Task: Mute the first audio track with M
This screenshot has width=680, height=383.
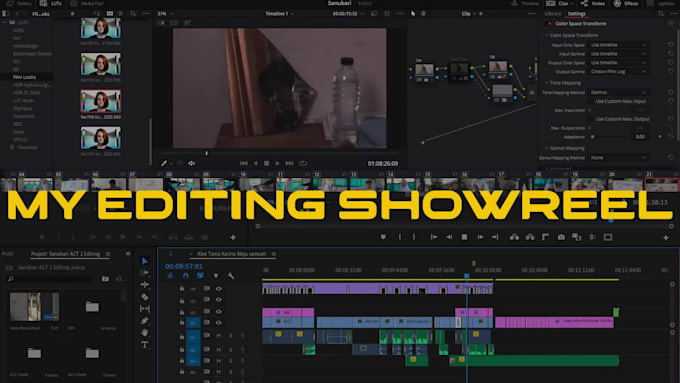Action: [x=219, y=336]
